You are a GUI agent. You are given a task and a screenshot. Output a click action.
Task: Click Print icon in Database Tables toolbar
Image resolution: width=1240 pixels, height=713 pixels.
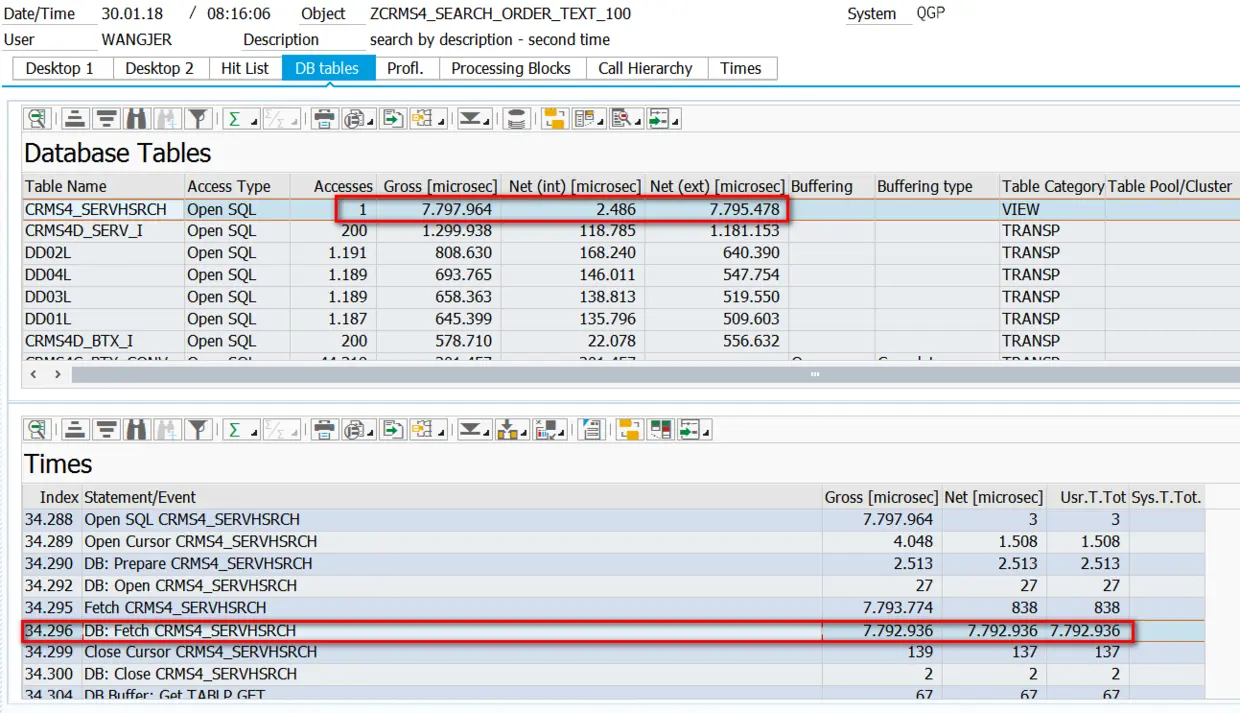(324, 119)
